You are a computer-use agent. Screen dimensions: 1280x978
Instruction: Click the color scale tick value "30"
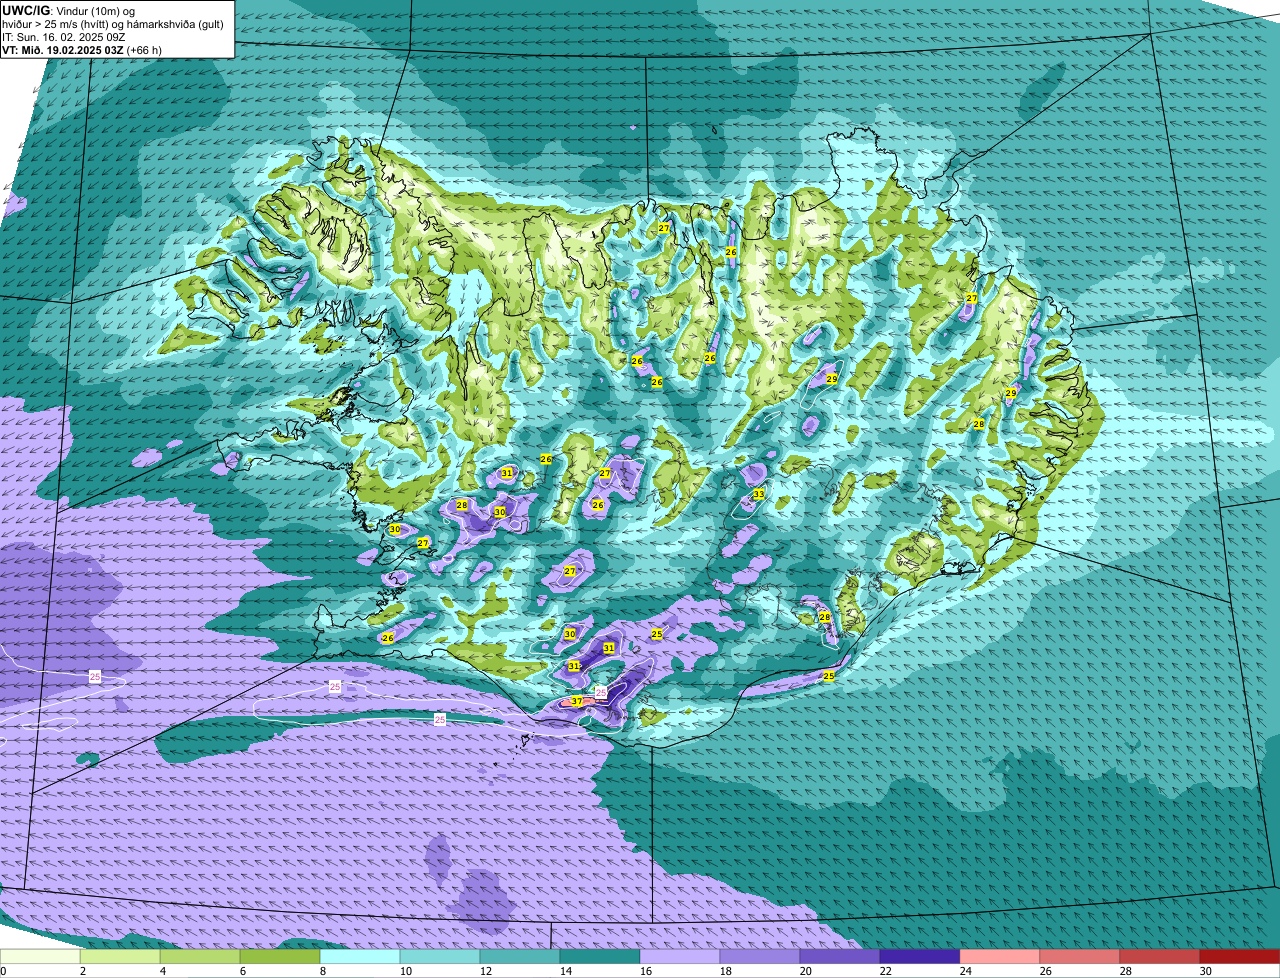pos(1206,971)
